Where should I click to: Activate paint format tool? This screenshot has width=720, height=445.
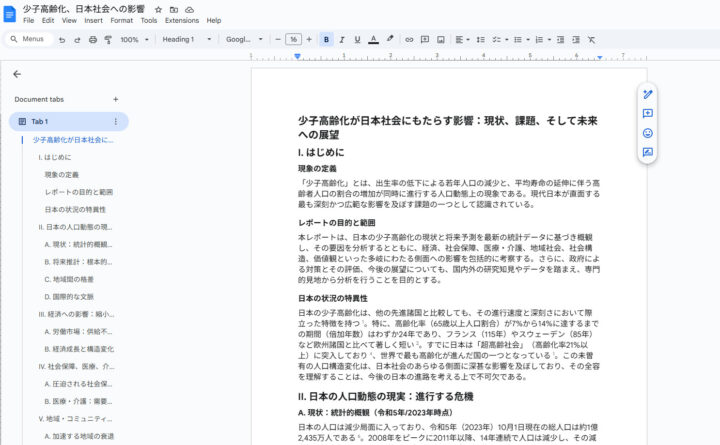[108, 40]
